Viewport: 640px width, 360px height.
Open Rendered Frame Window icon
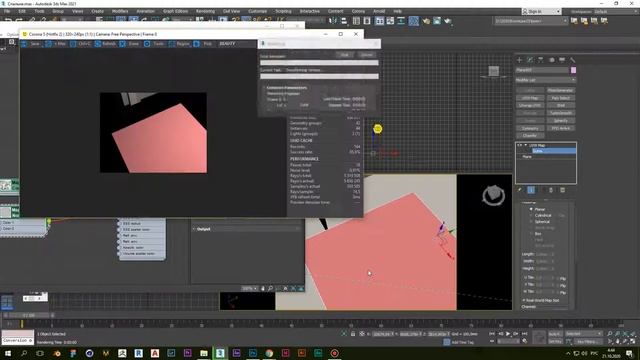437,21
